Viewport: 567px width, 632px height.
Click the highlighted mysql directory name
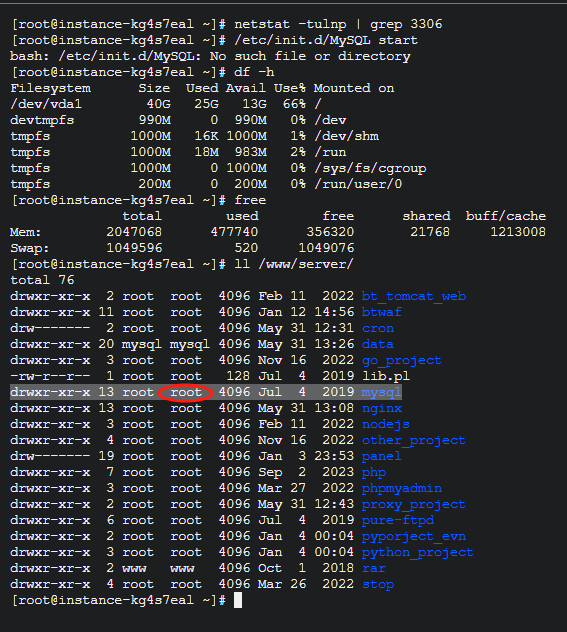click(381, 392)
